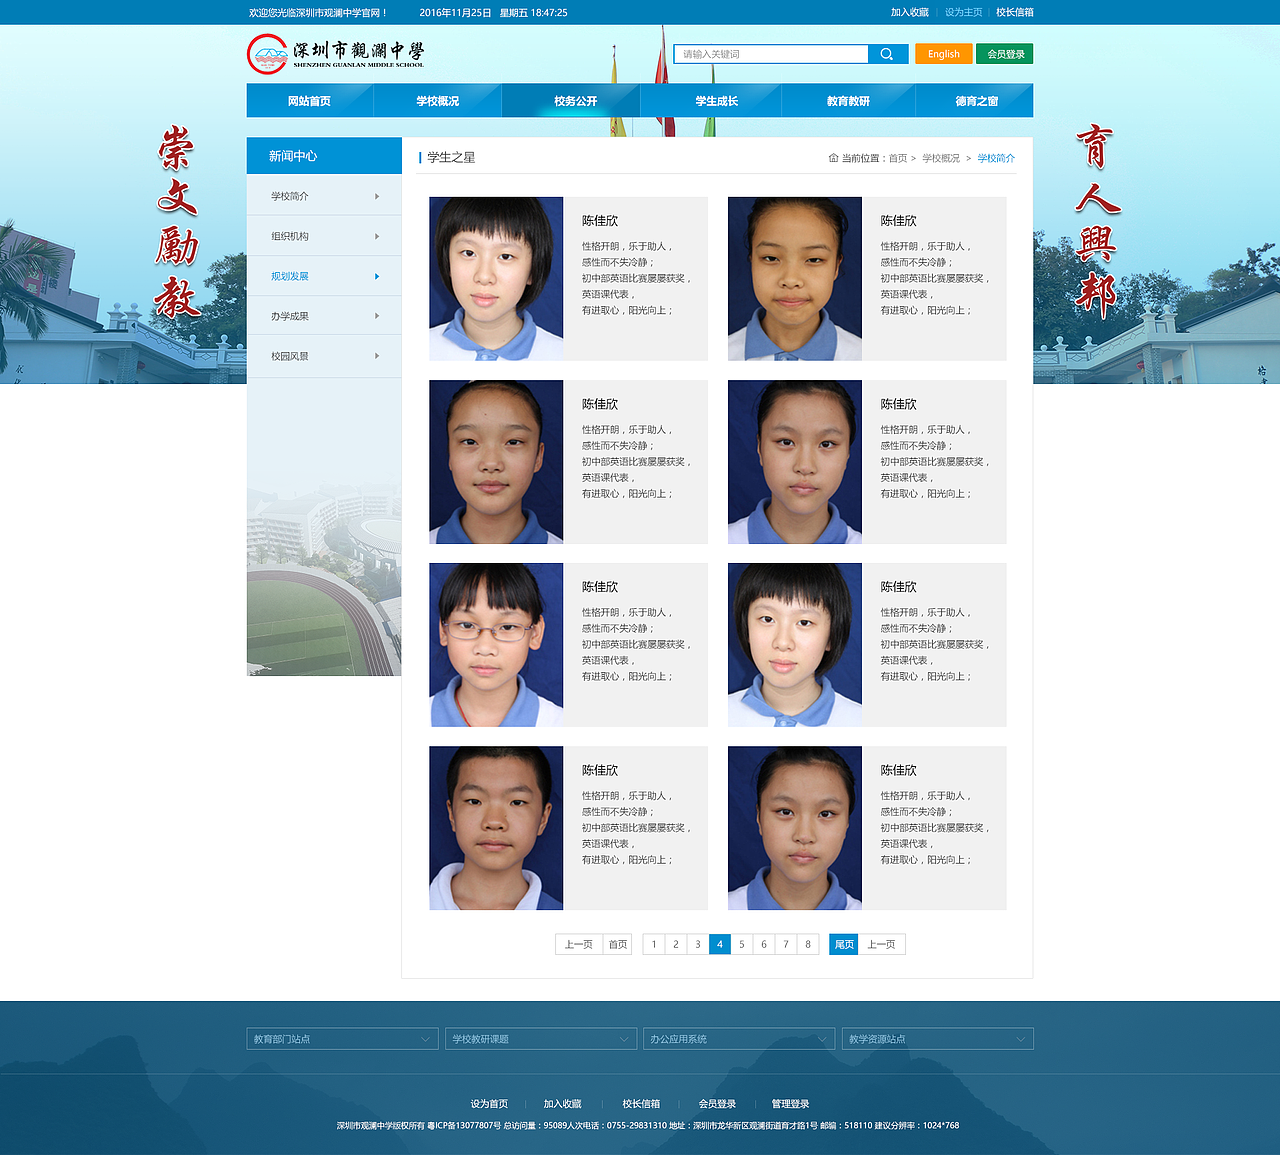
Task: Open the first student photo with bob haircut
Action: click(x=496, y=279)
